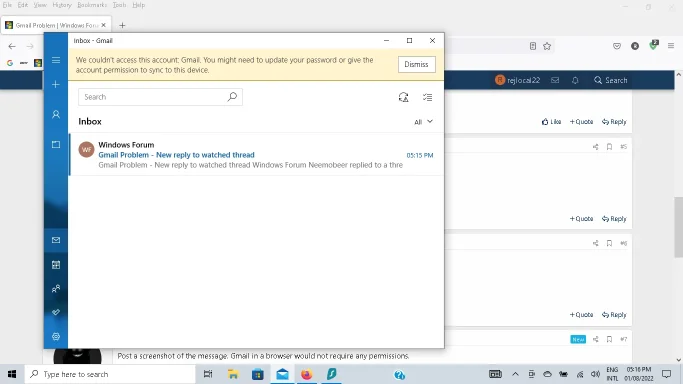
Task: Open Firefox Help menu
Action: point(139,5)
